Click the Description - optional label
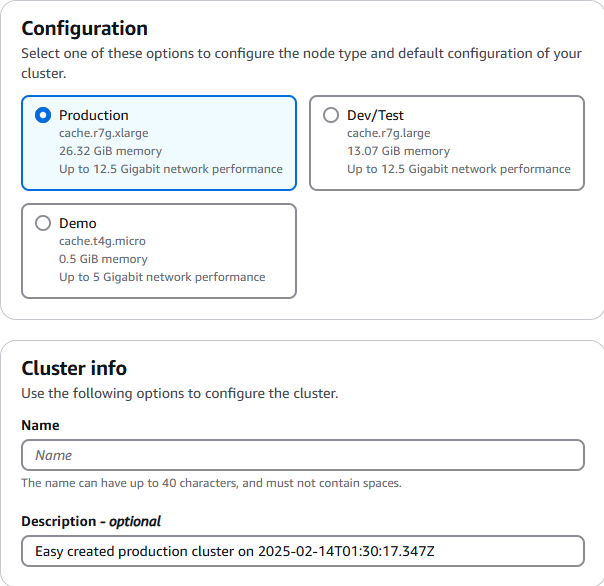The width and height of the screenshot is (604, 586). pos(91,521)
